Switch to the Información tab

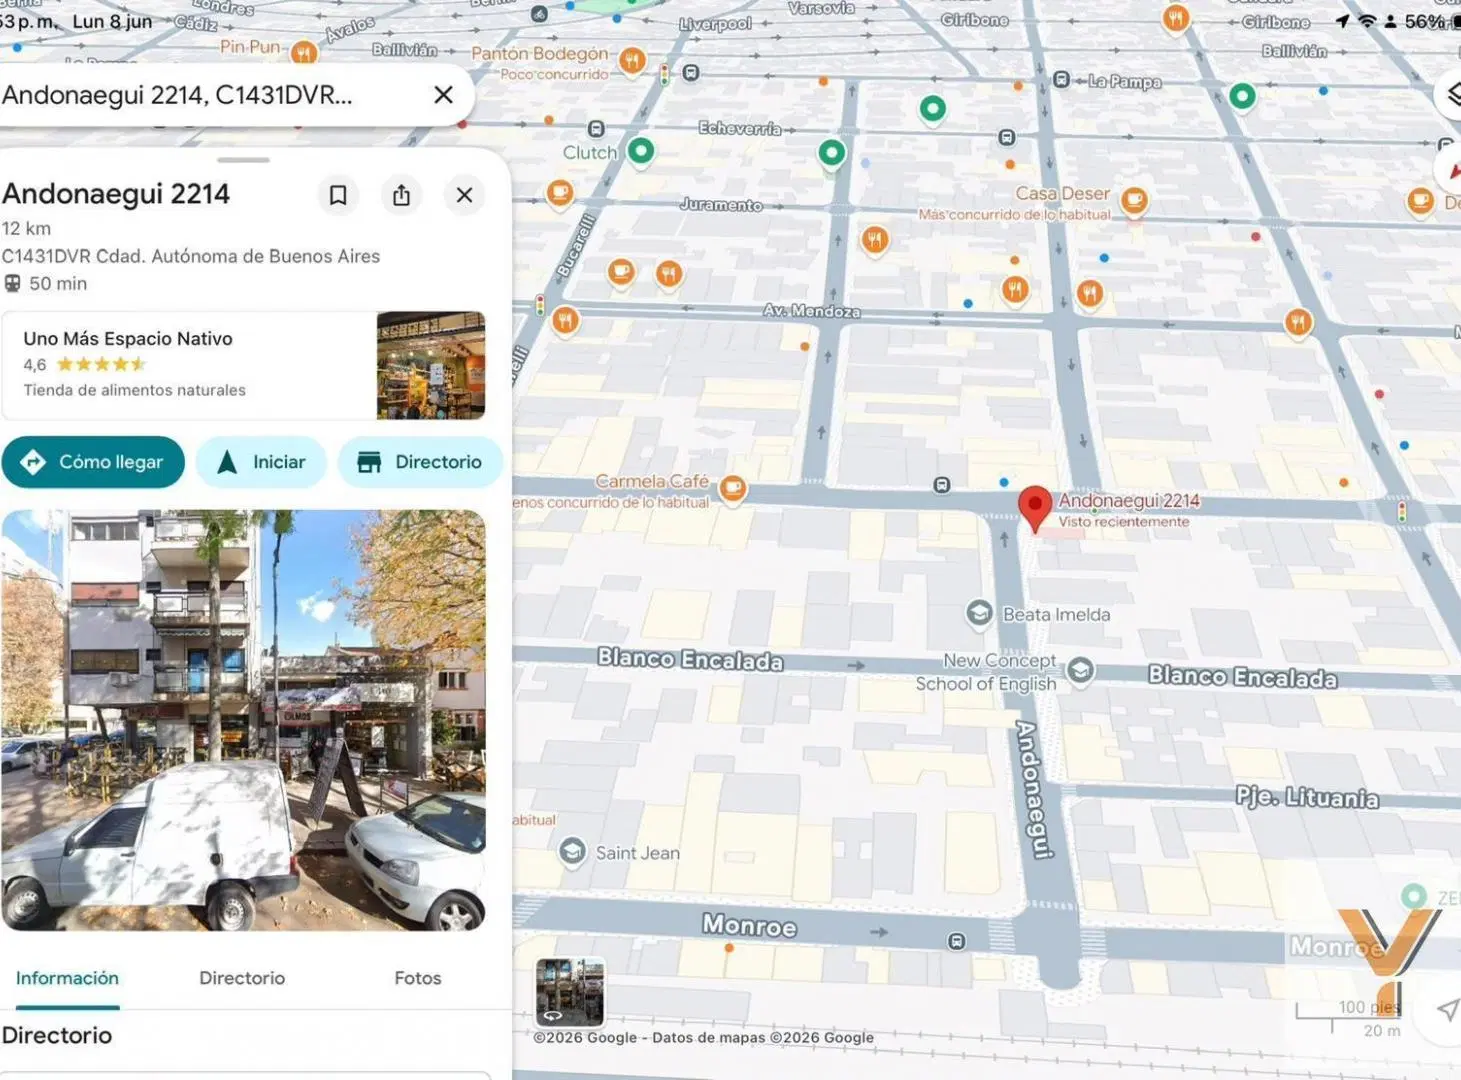coord(67,978)
